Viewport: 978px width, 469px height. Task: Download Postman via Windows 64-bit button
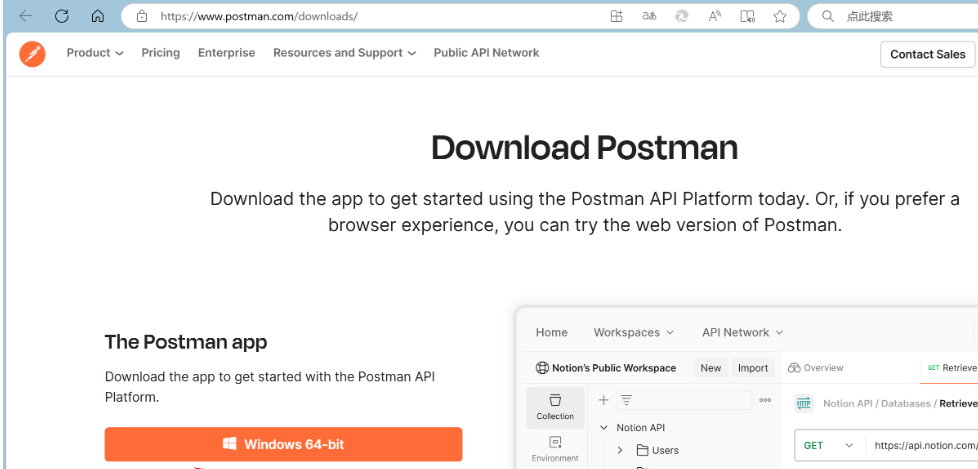pyautogui.click(x=283, y=444)
